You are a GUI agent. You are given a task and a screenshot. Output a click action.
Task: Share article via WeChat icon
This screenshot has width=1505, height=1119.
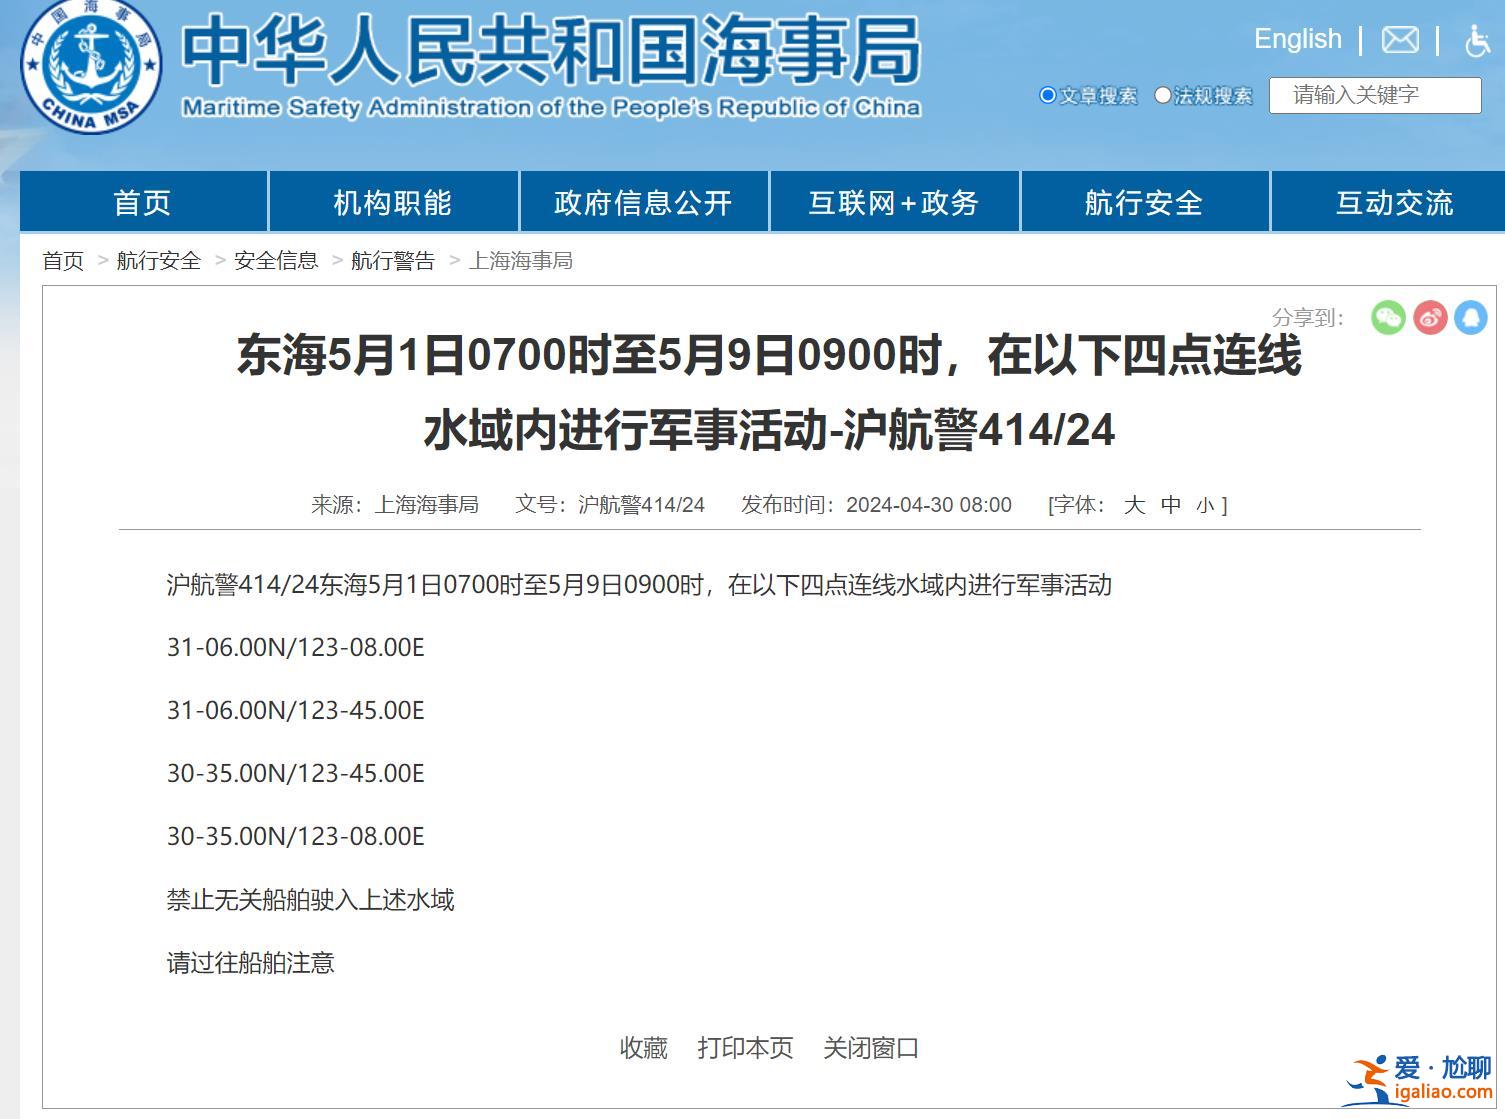click(1388, 318)
